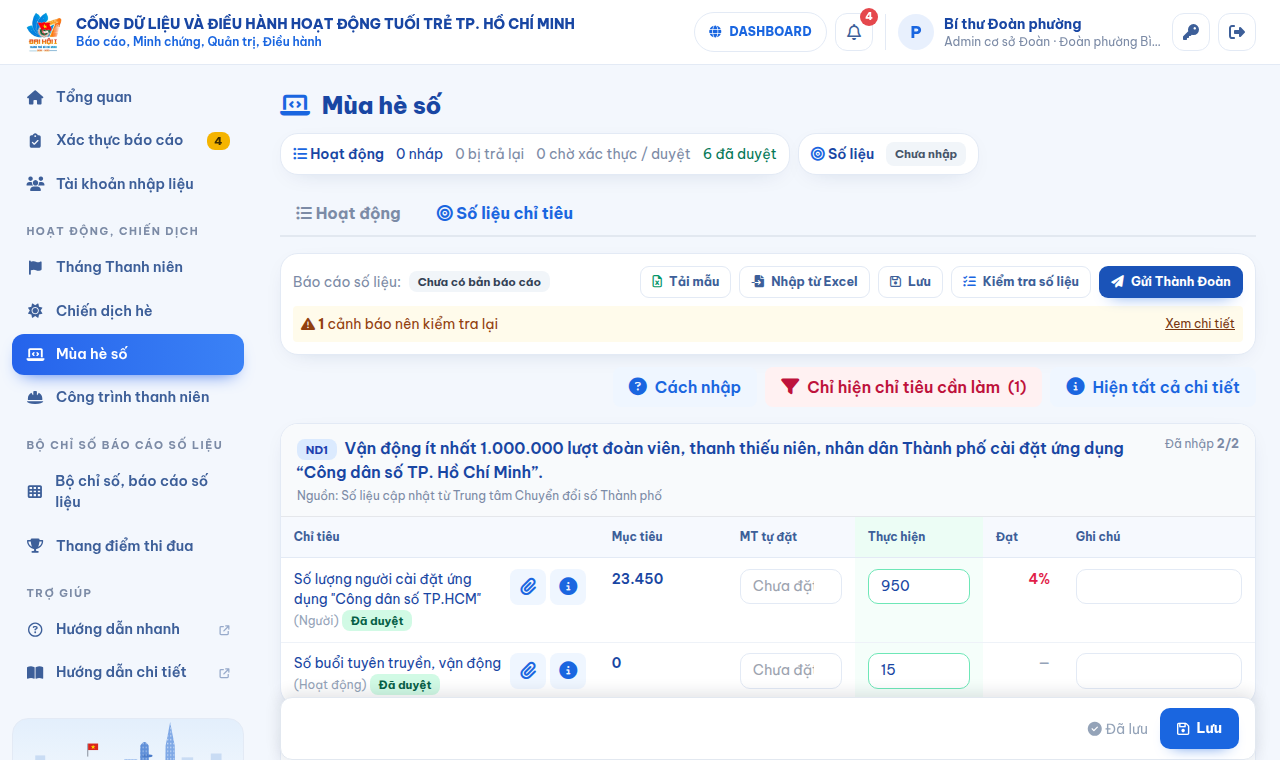
Task: Open notifications bell with 4 badge
Action: tap(854, 32)
